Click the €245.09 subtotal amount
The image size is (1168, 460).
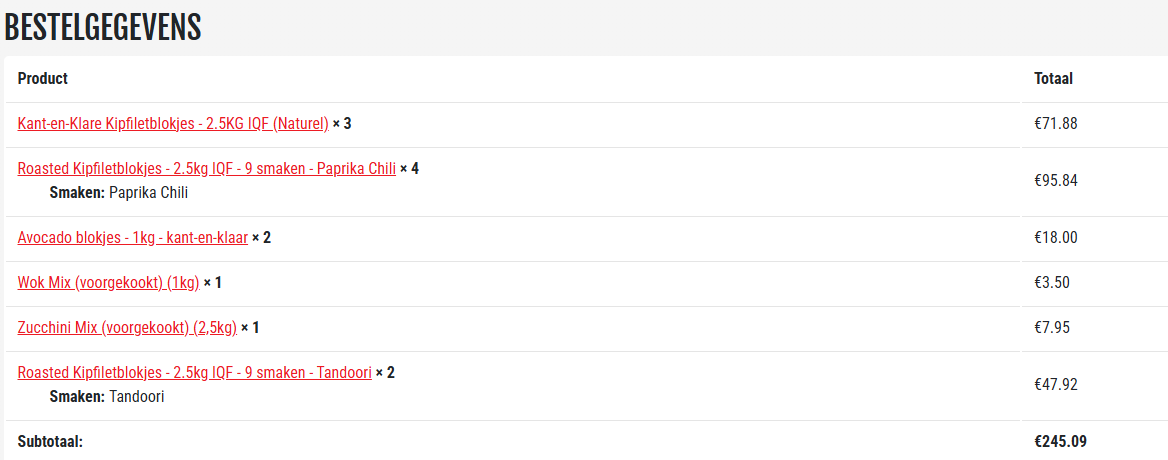pos(1059,441)
